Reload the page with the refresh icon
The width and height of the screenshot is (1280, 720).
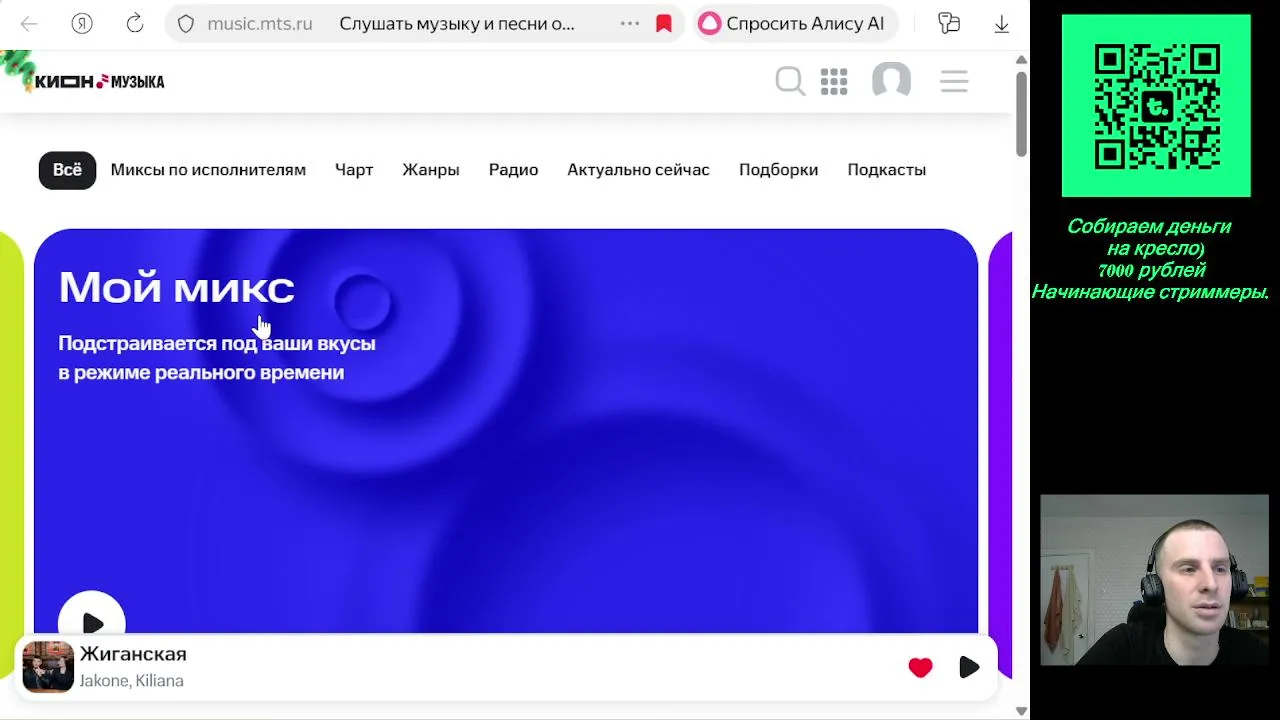[x=135, y=24]
